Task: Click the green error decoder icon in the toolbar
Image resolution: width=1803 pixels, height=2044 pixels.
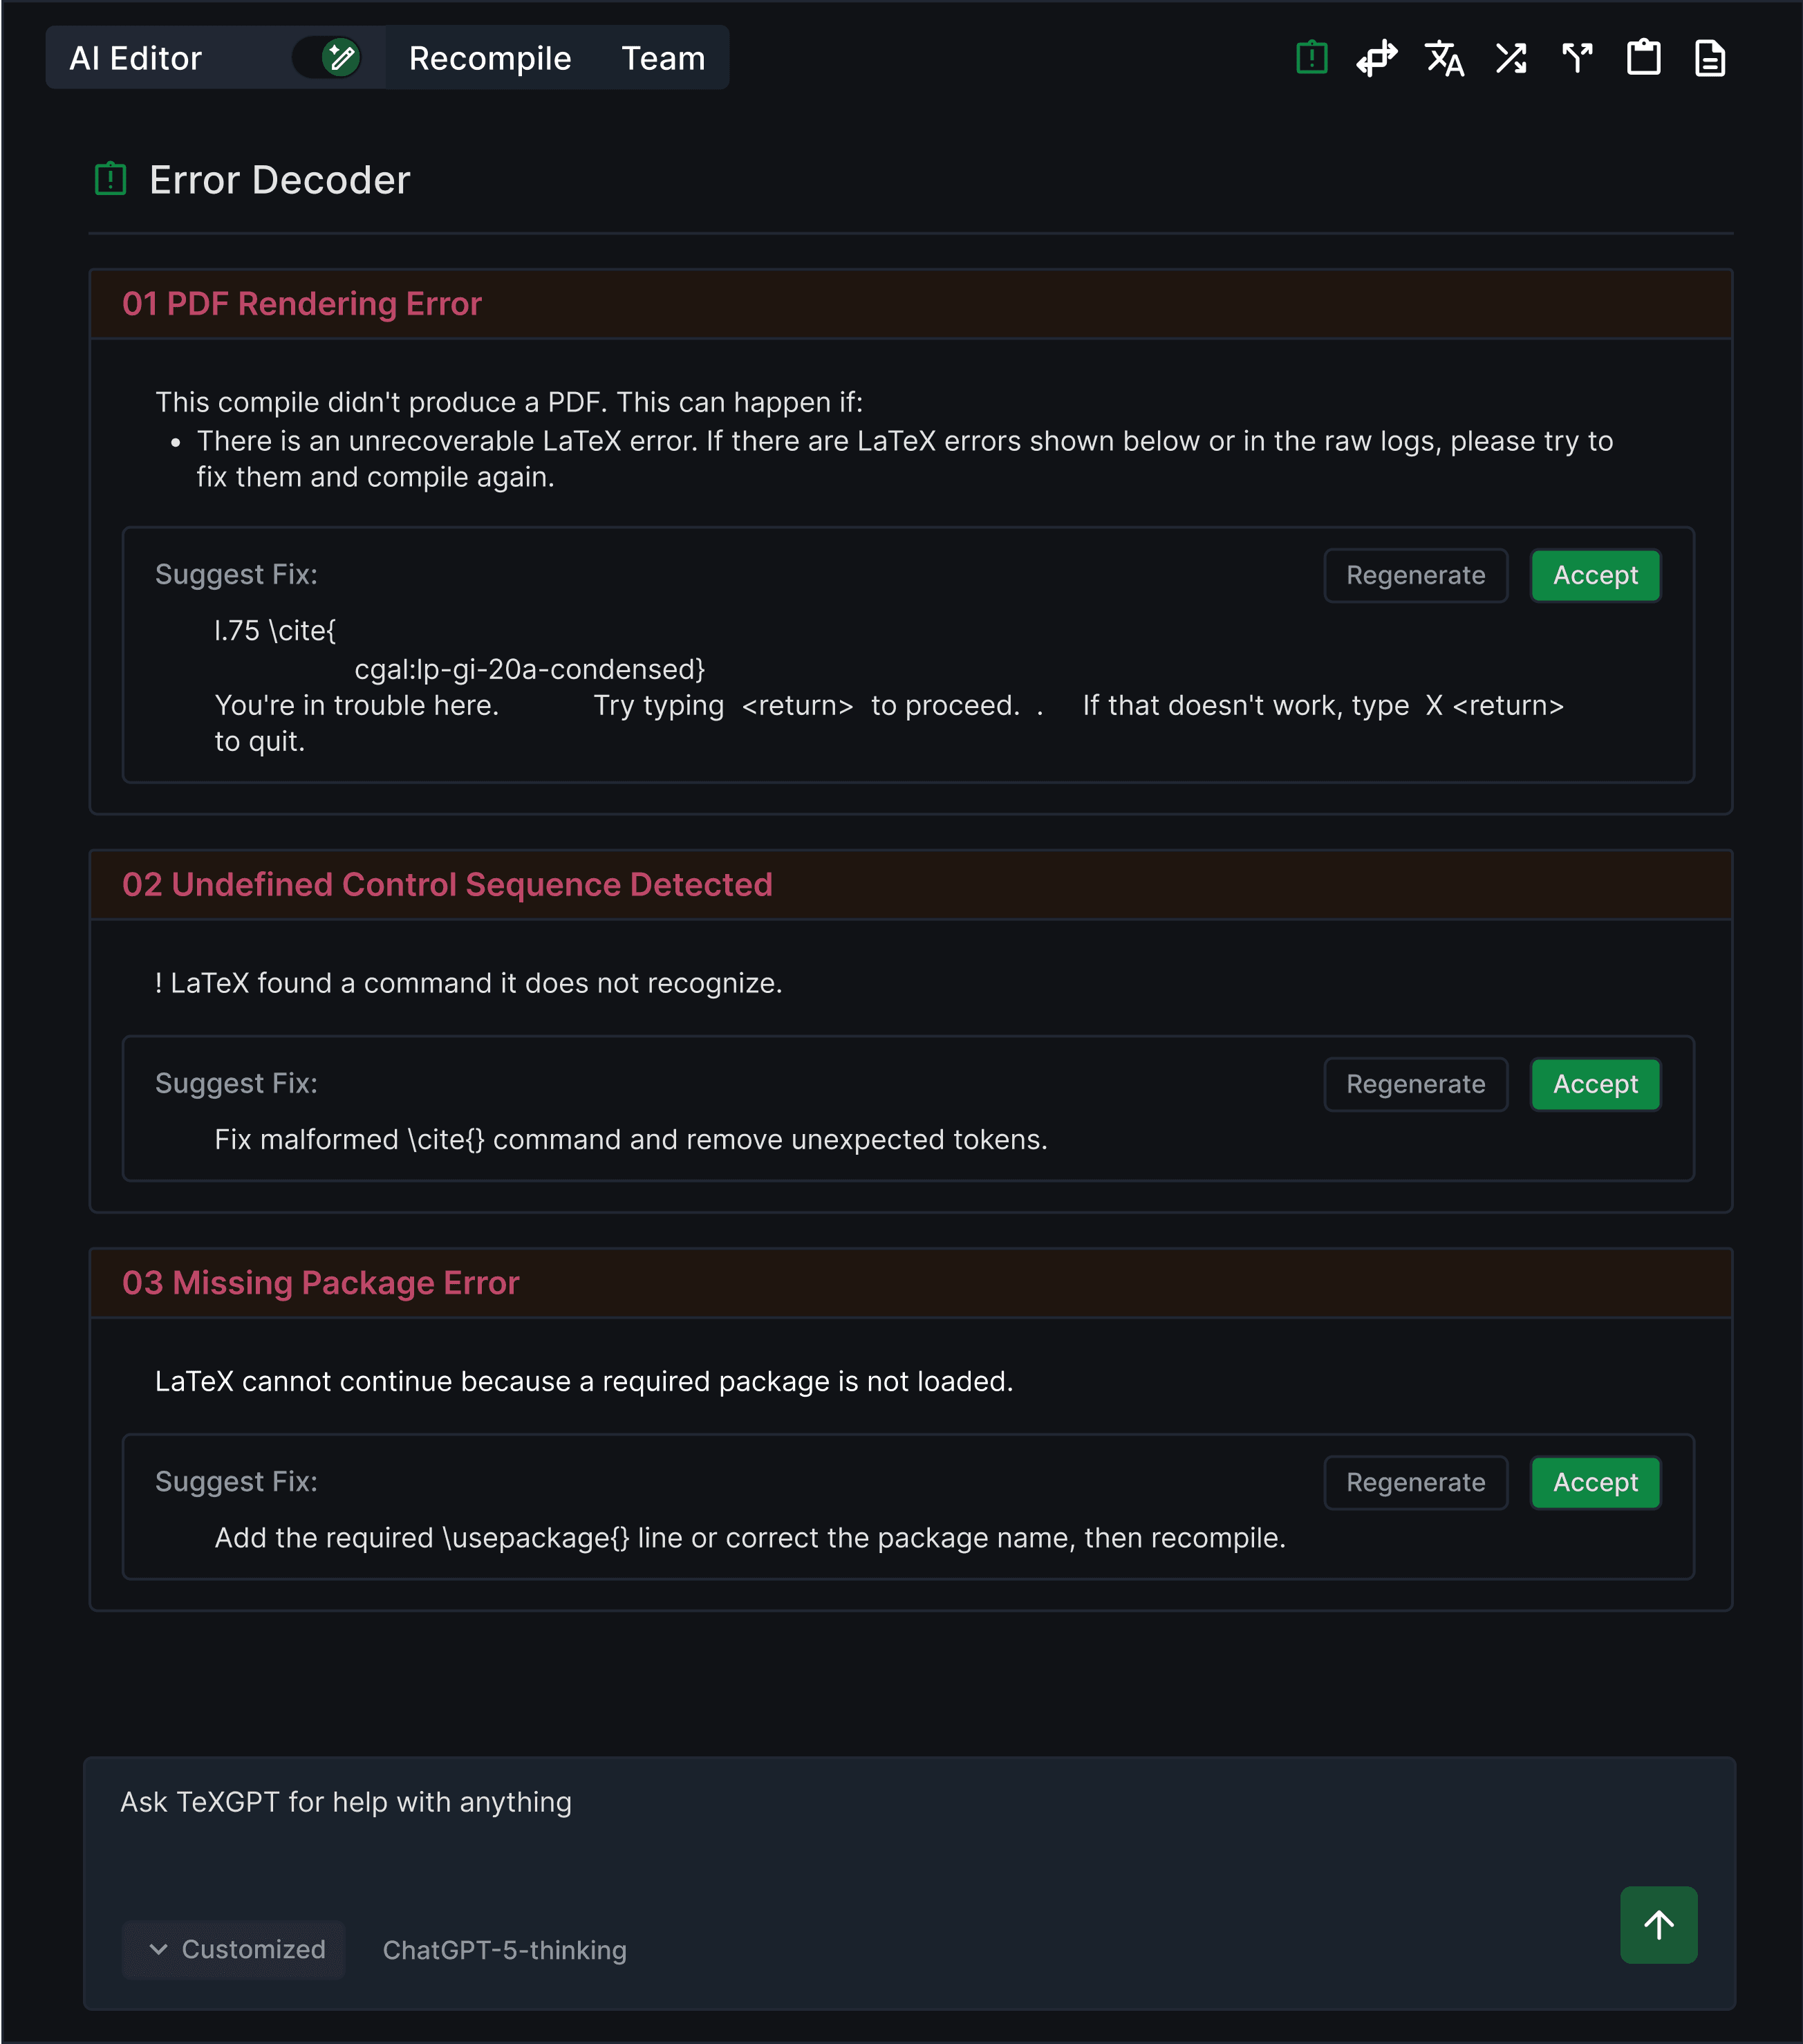Action: tap(1311, 58)
